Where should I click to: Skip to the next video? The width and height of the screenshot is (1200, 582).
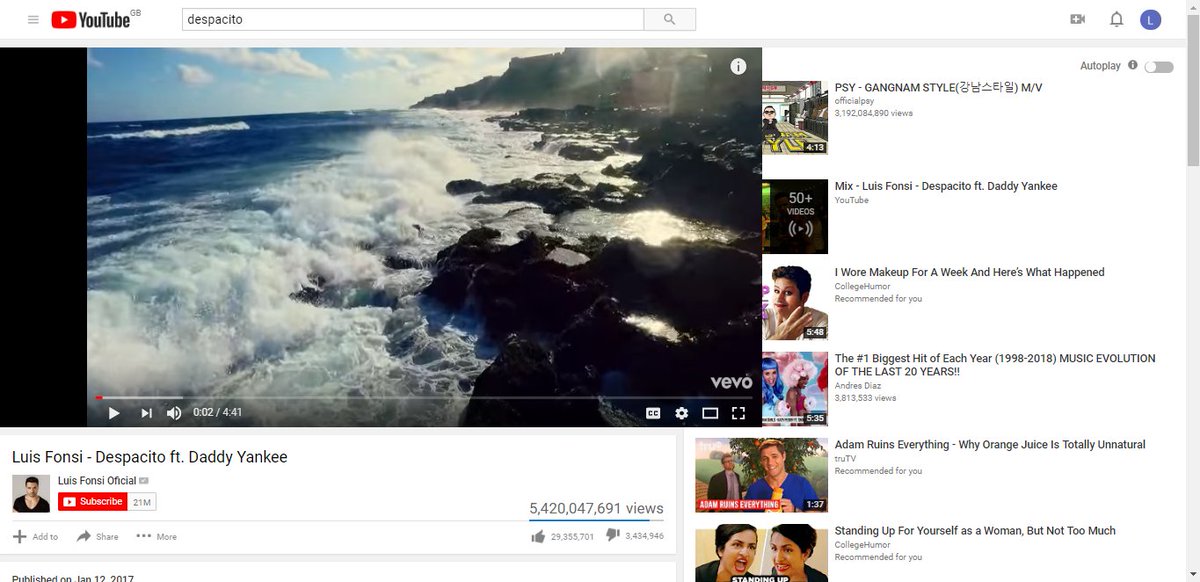pyautogui.click(x=146, y=413)
